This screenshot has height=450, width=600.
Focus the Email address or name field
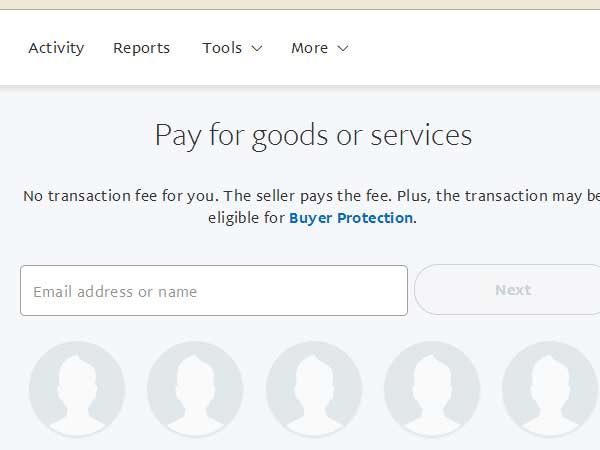213,291
